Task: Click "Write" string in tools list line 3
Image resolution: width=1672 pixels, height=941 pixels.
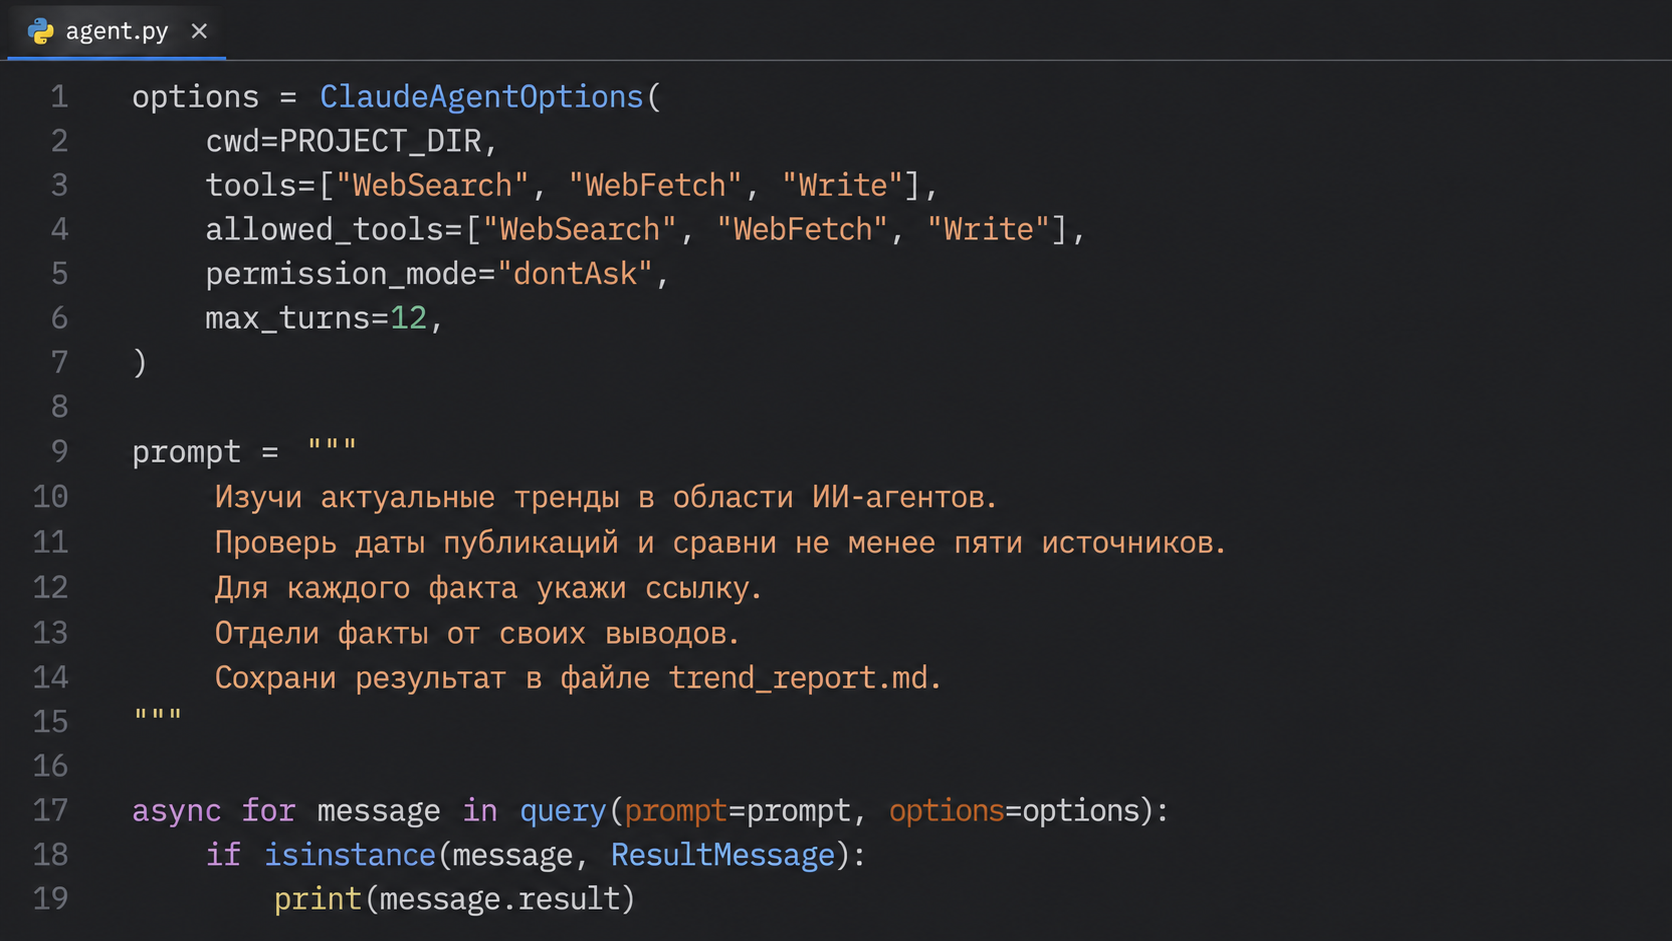Action: pyautogui.click(x=843, y=185)
